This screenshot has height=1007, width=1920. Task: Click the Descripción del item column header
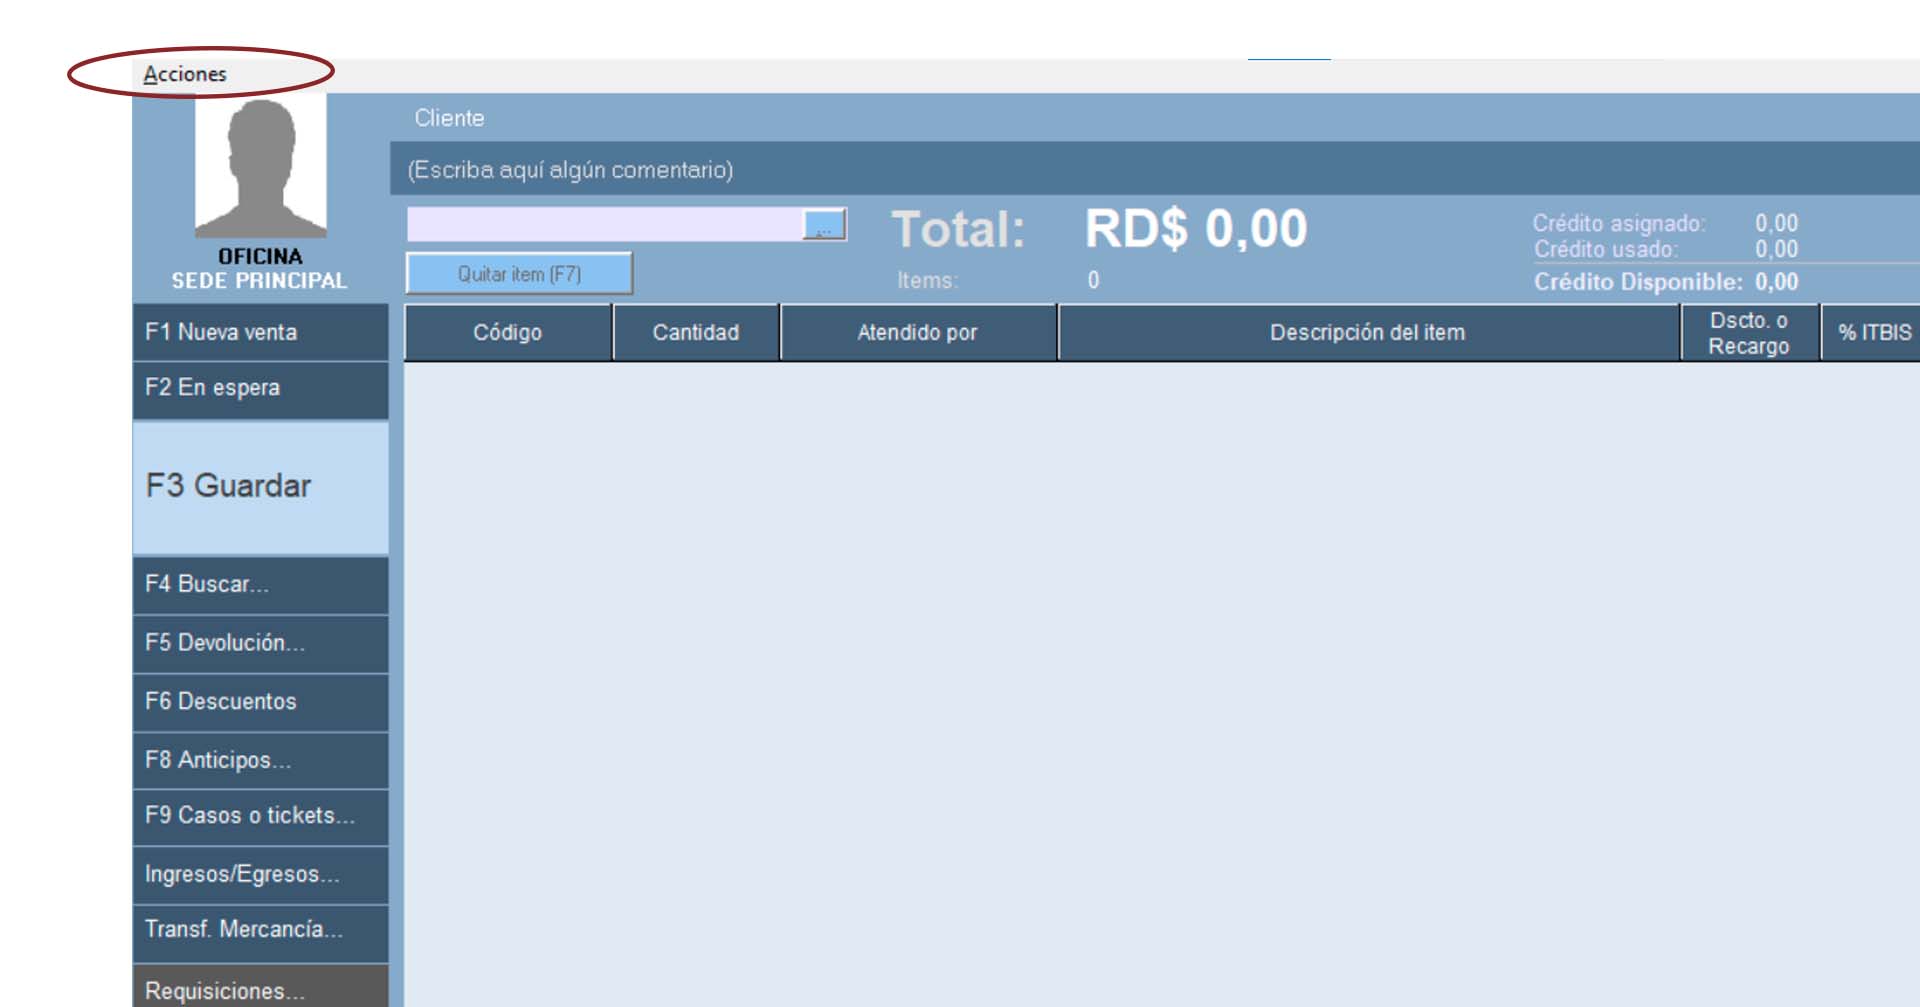(1367, 333)
